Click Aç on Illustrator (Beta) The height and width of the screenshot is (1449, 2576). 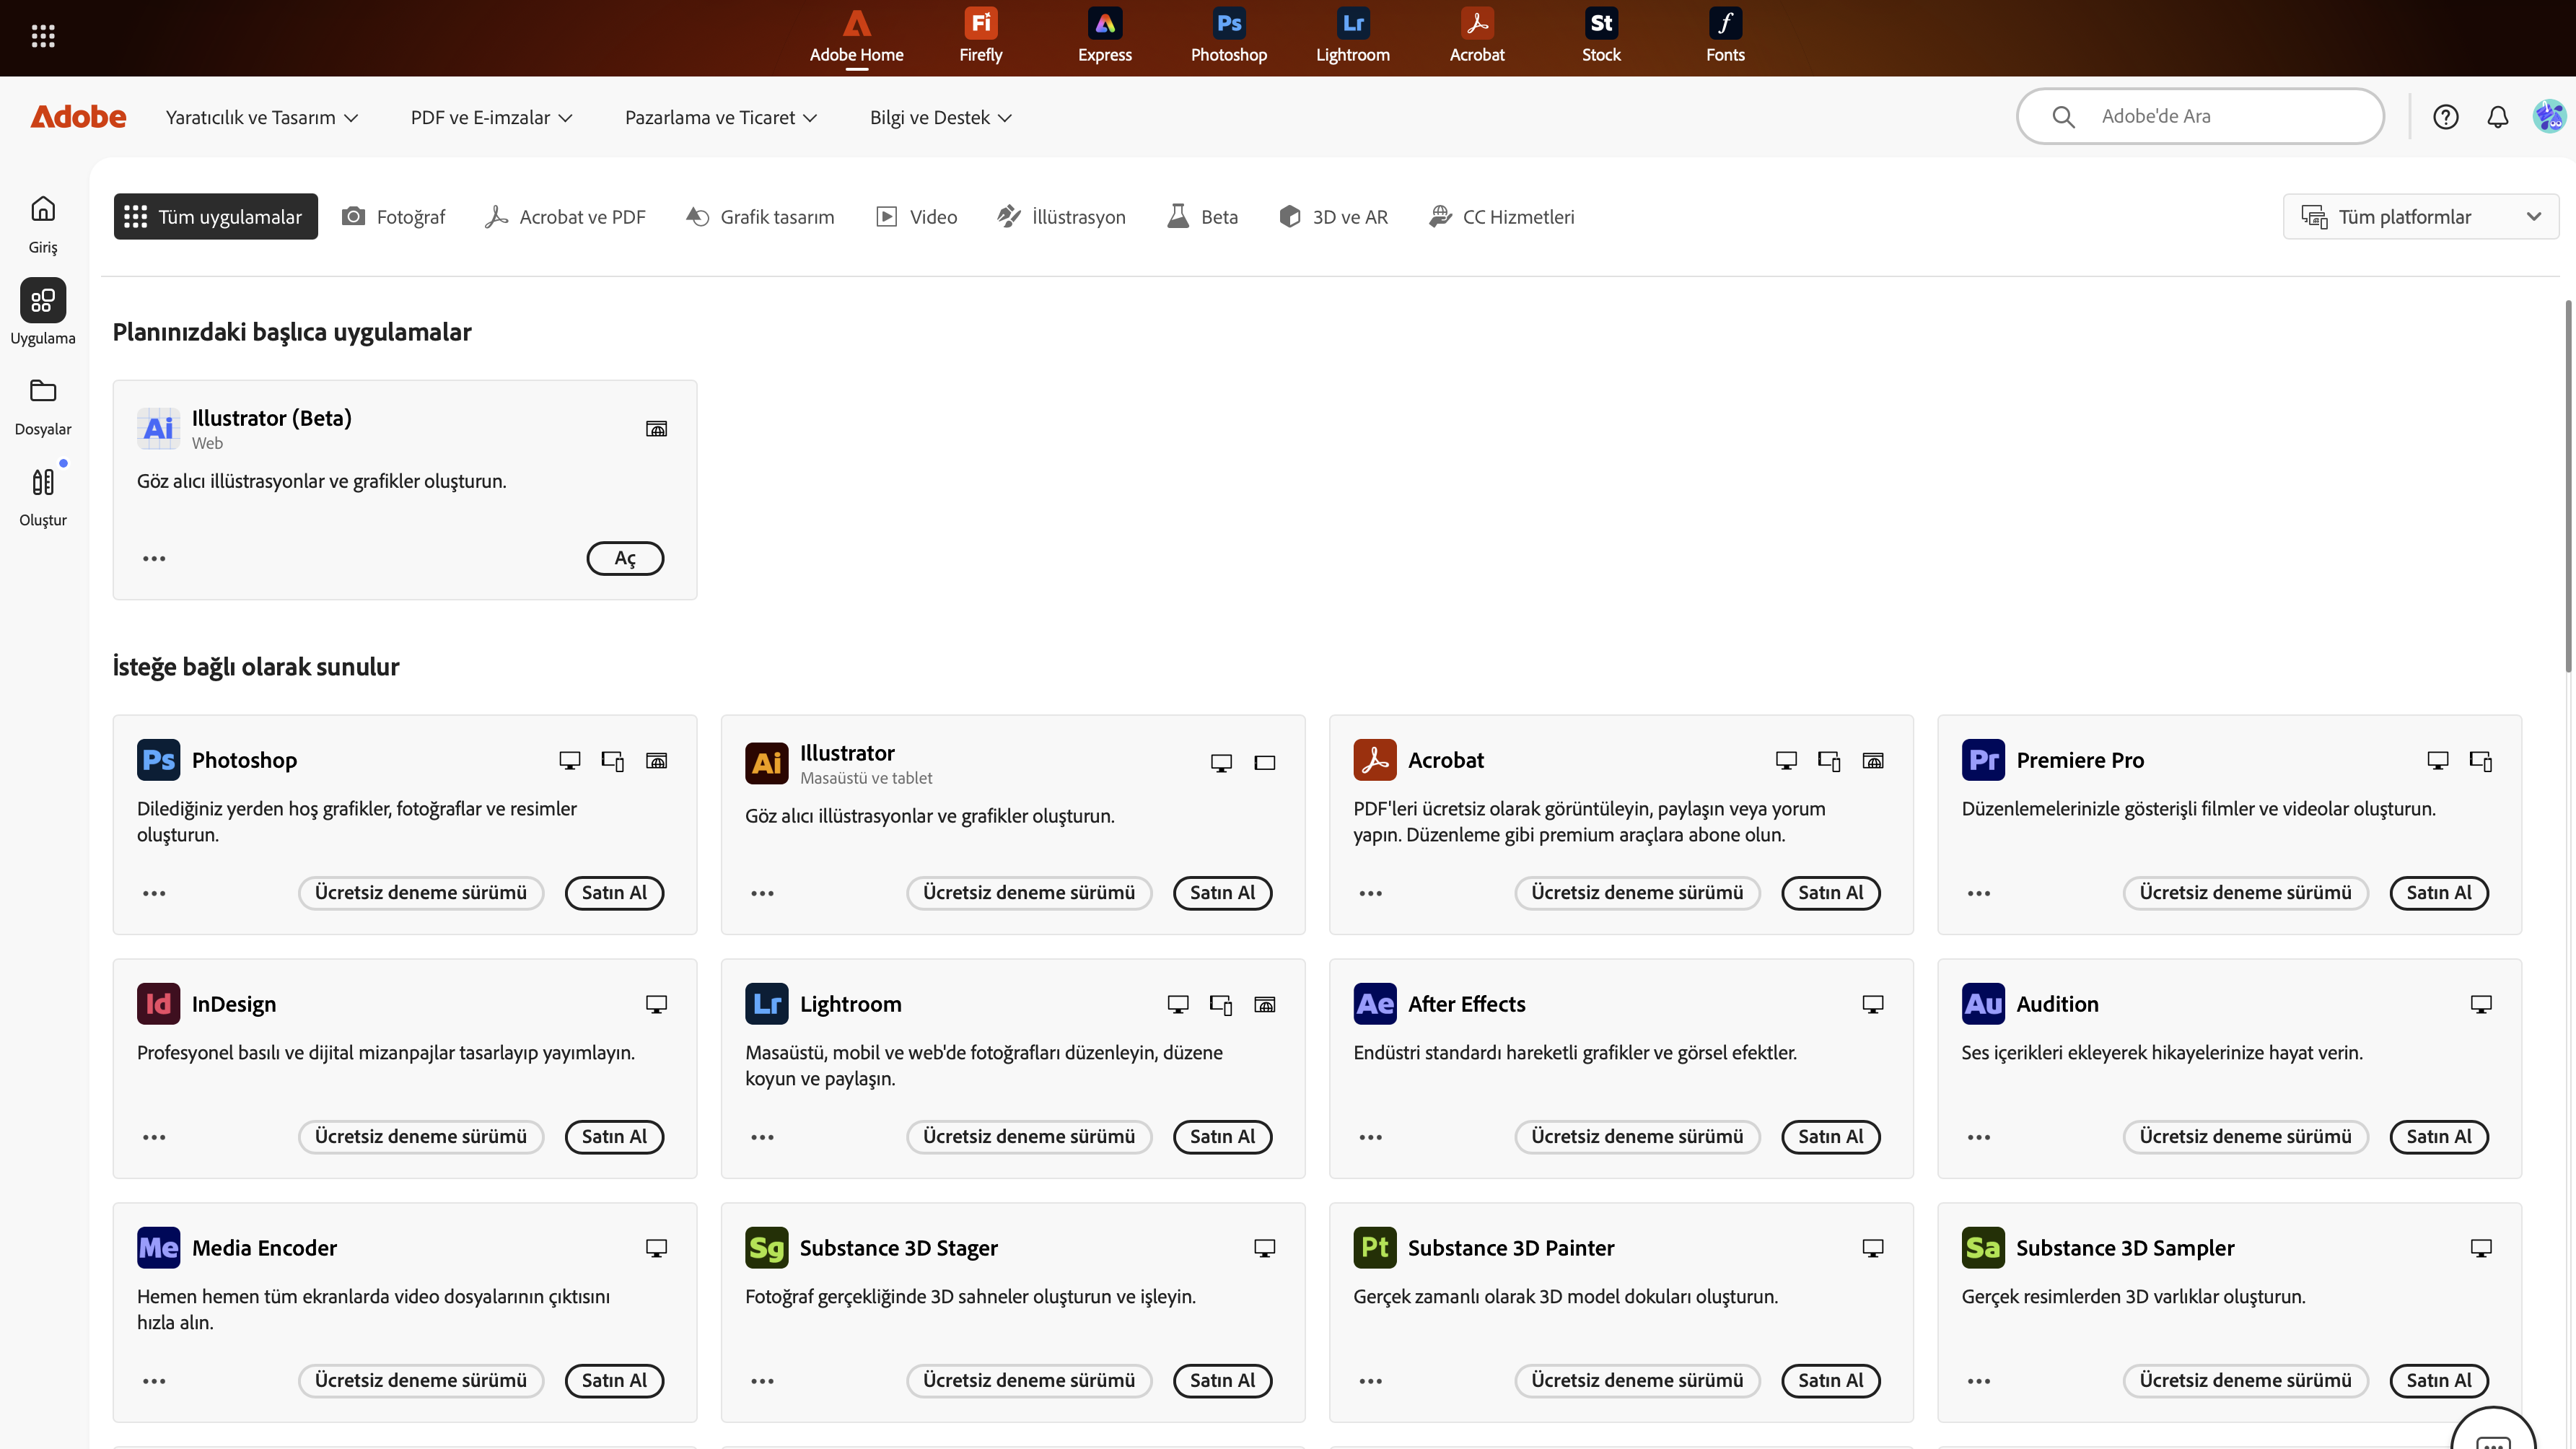[x=625, y=558]
